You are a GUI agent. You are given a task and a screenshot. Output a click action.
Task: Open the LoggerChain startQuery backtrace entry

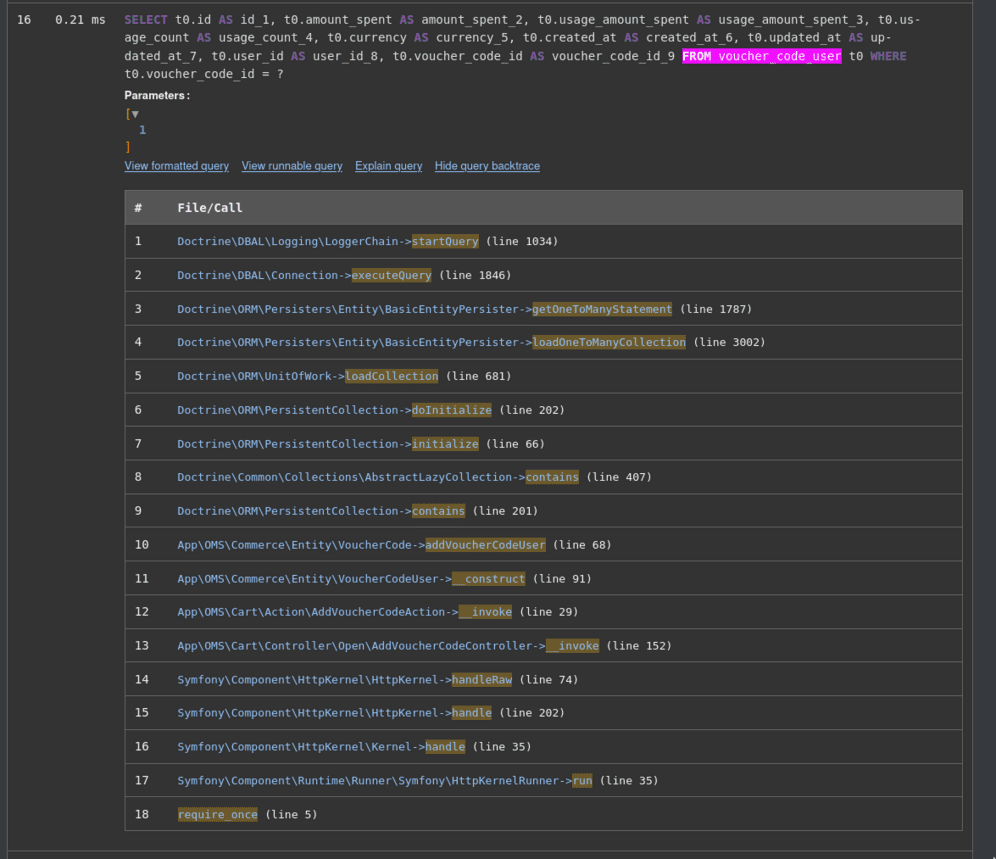(x=327, y=241)
